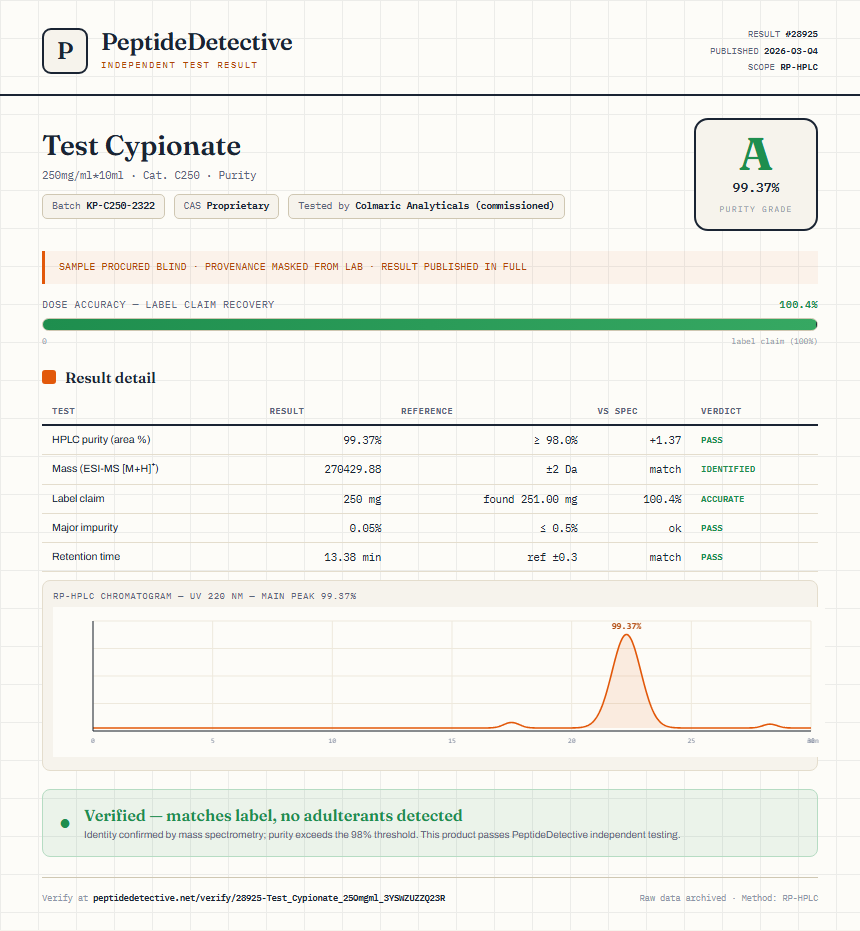Click the orange square beside Result detail
The image size is (860, 931).
49,377
